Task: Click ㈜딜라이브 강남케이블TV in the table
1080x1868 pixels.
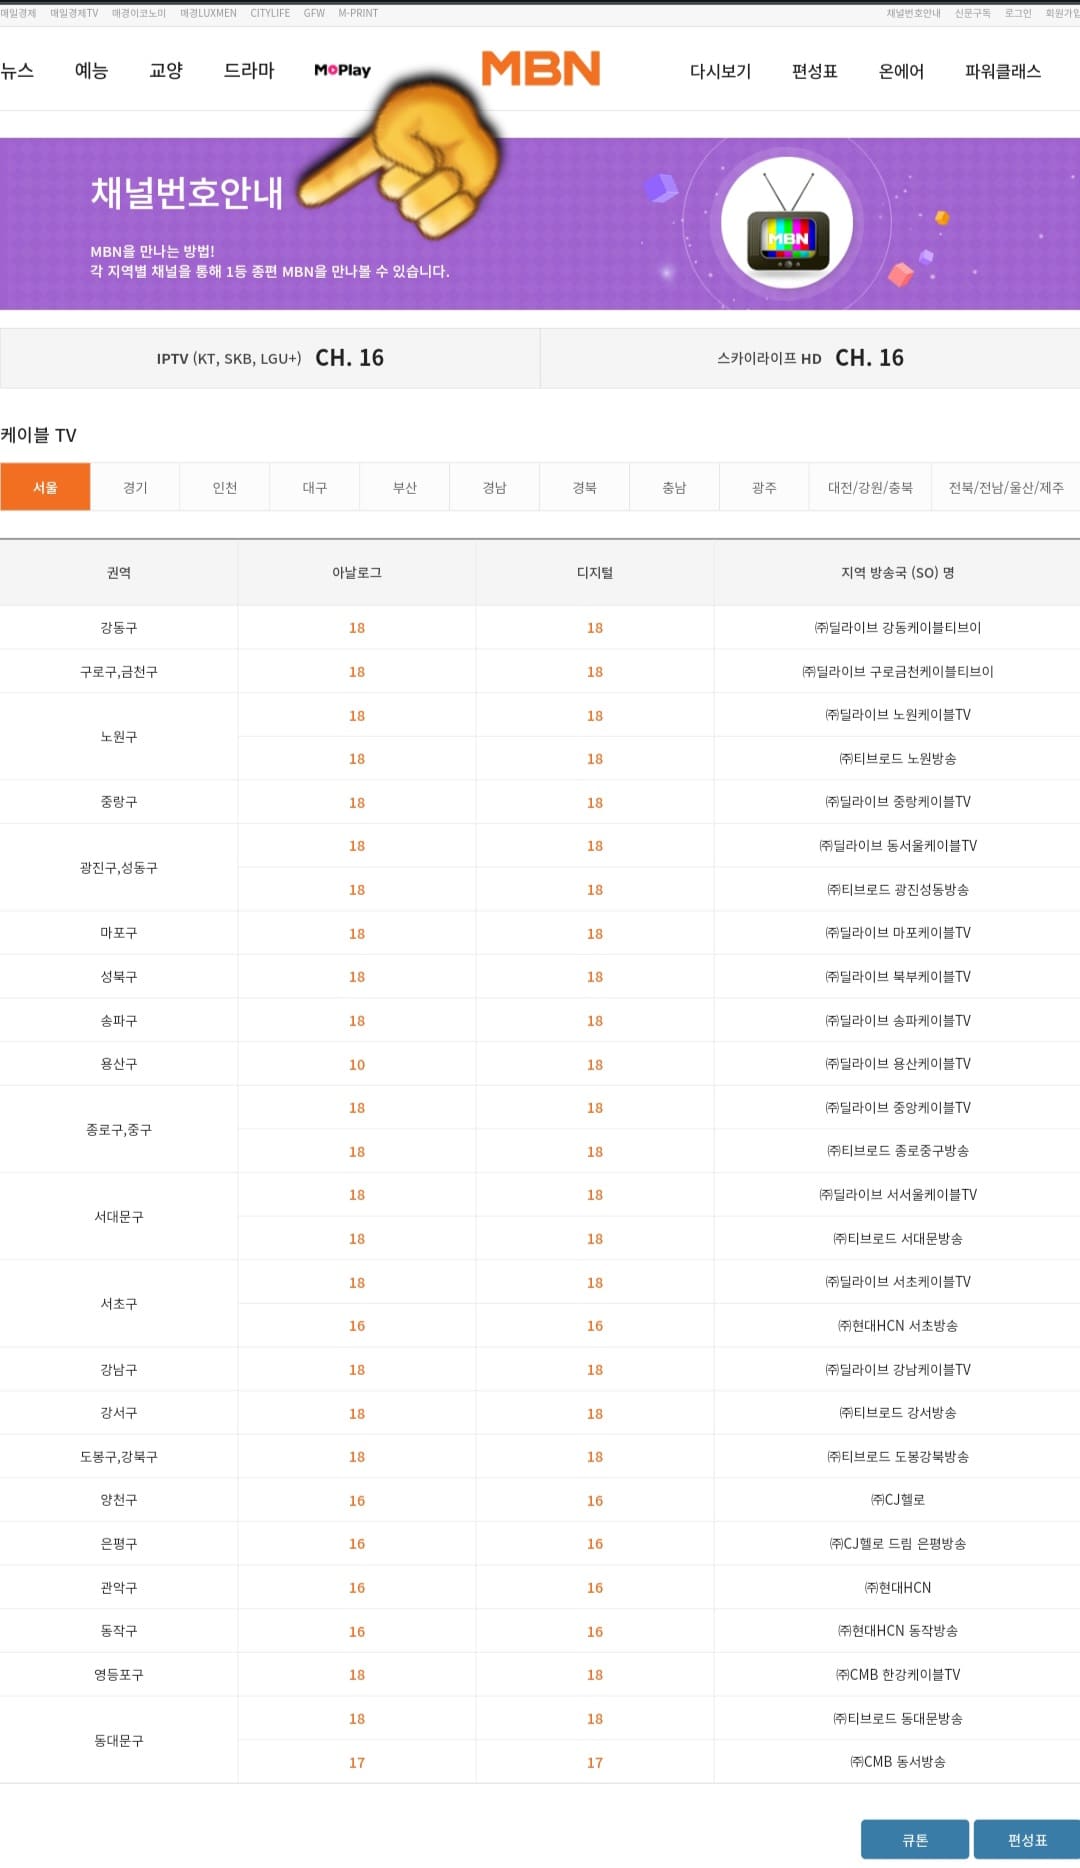Action: click(898, 1369)
